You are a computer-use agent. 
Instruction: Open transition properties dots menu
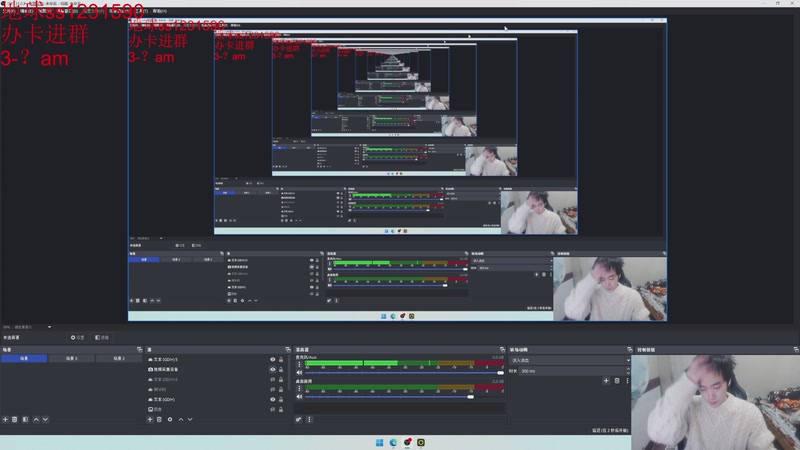[x=627, y=381]
